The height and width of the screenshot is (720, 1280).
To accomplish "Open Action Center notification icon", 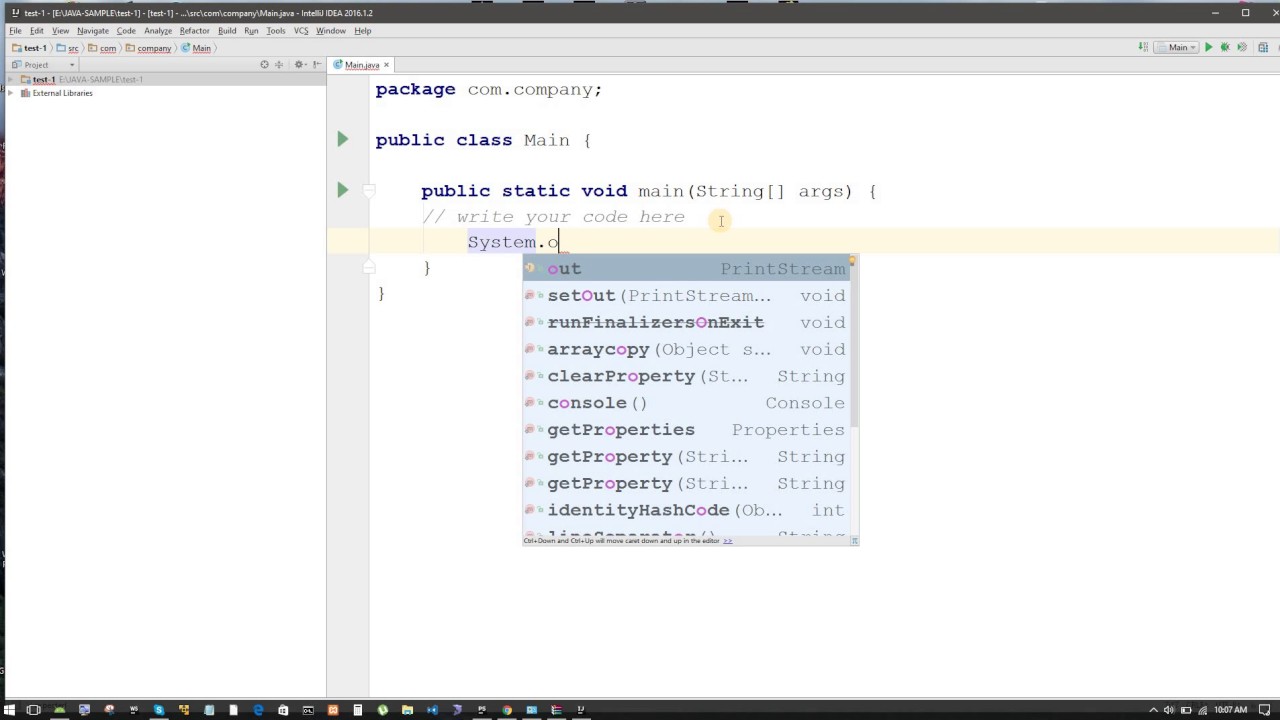I will 1264,710.
